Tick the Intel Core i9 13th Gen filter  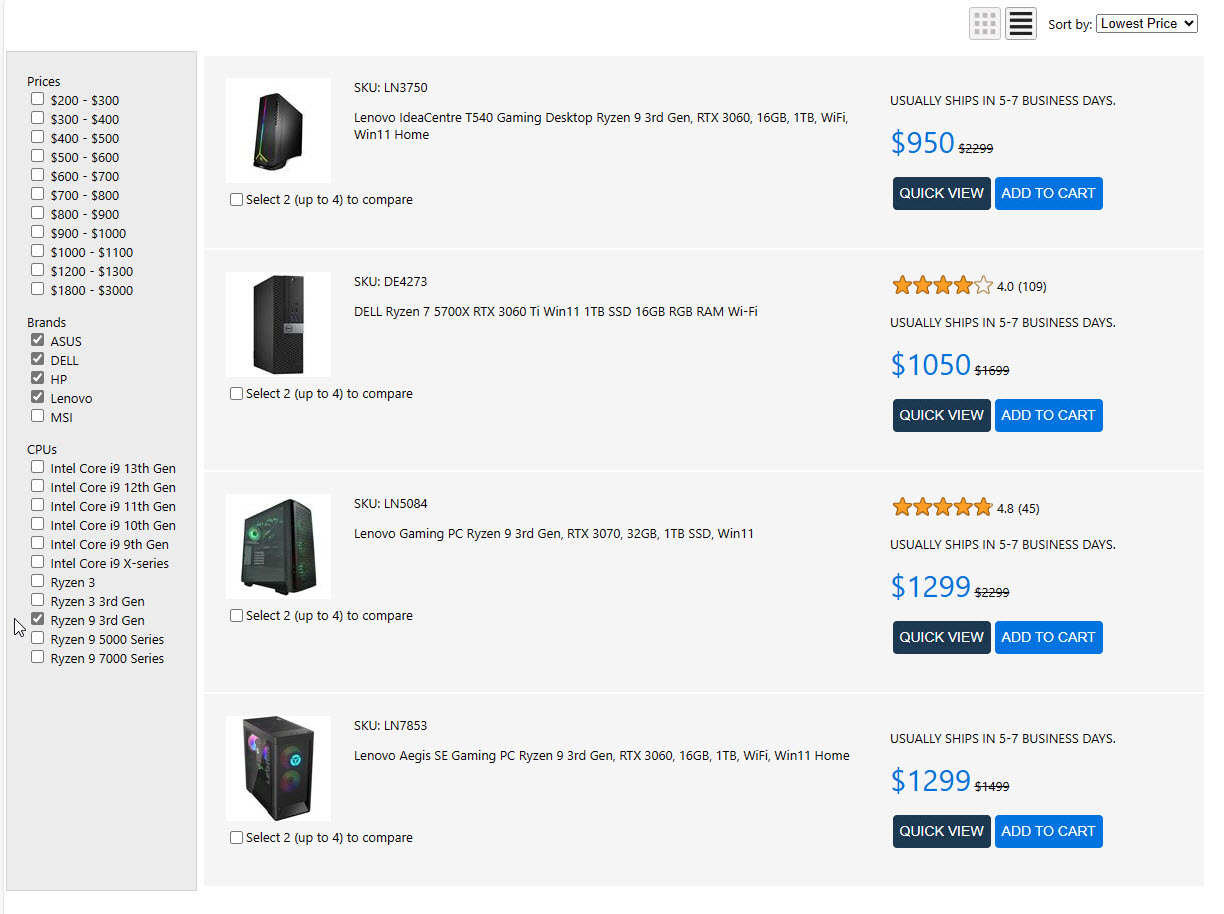(x=38, y=467)
